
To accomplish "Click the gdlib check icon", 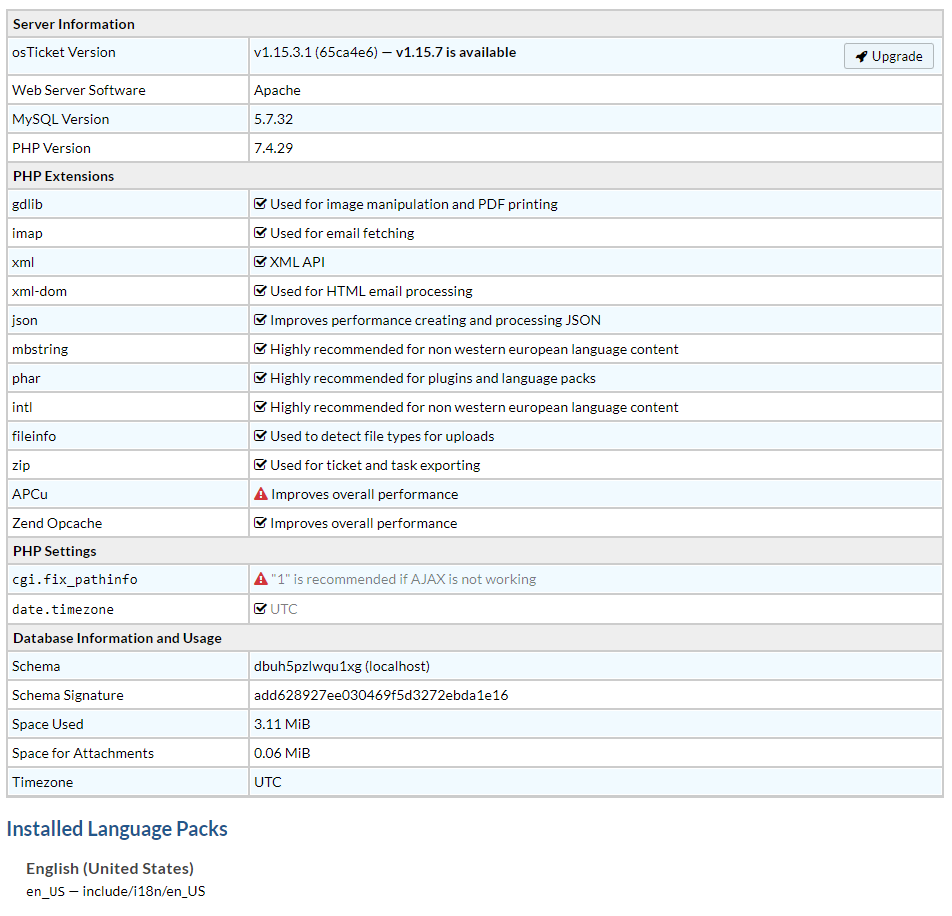I will click(x=261, y=204).
